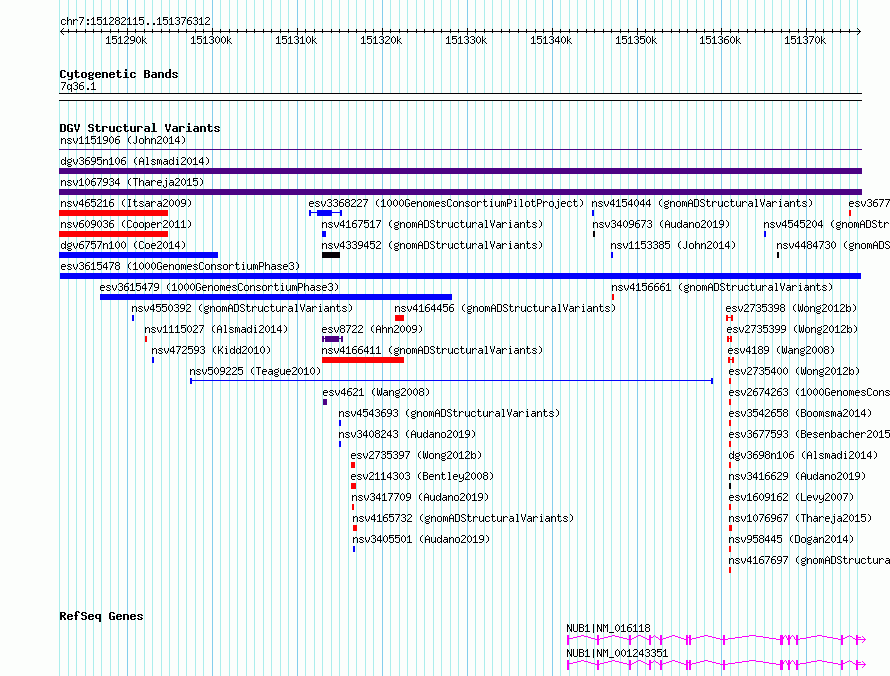Click the esv2735399 (Wong2012b) label
The height and width of the screenshot is (676, 890).
792,329
